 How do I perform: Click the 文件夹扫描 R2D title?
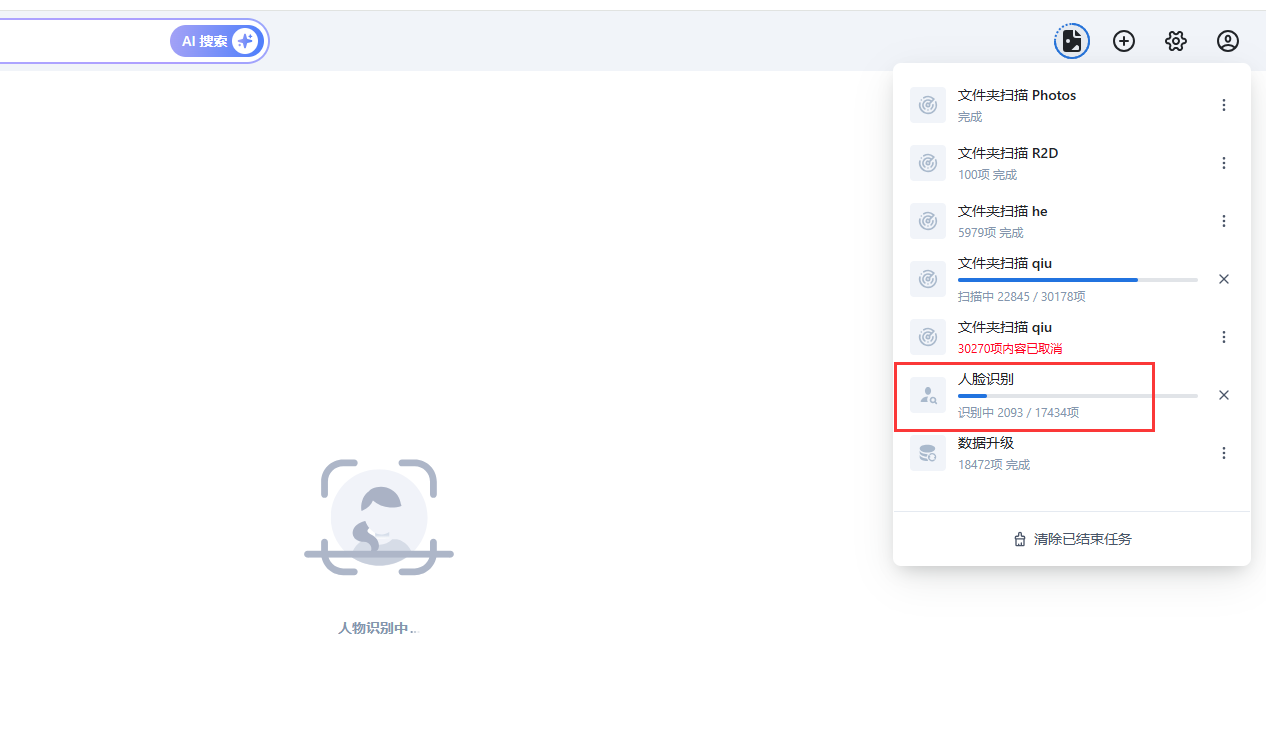click(1008, 153)
